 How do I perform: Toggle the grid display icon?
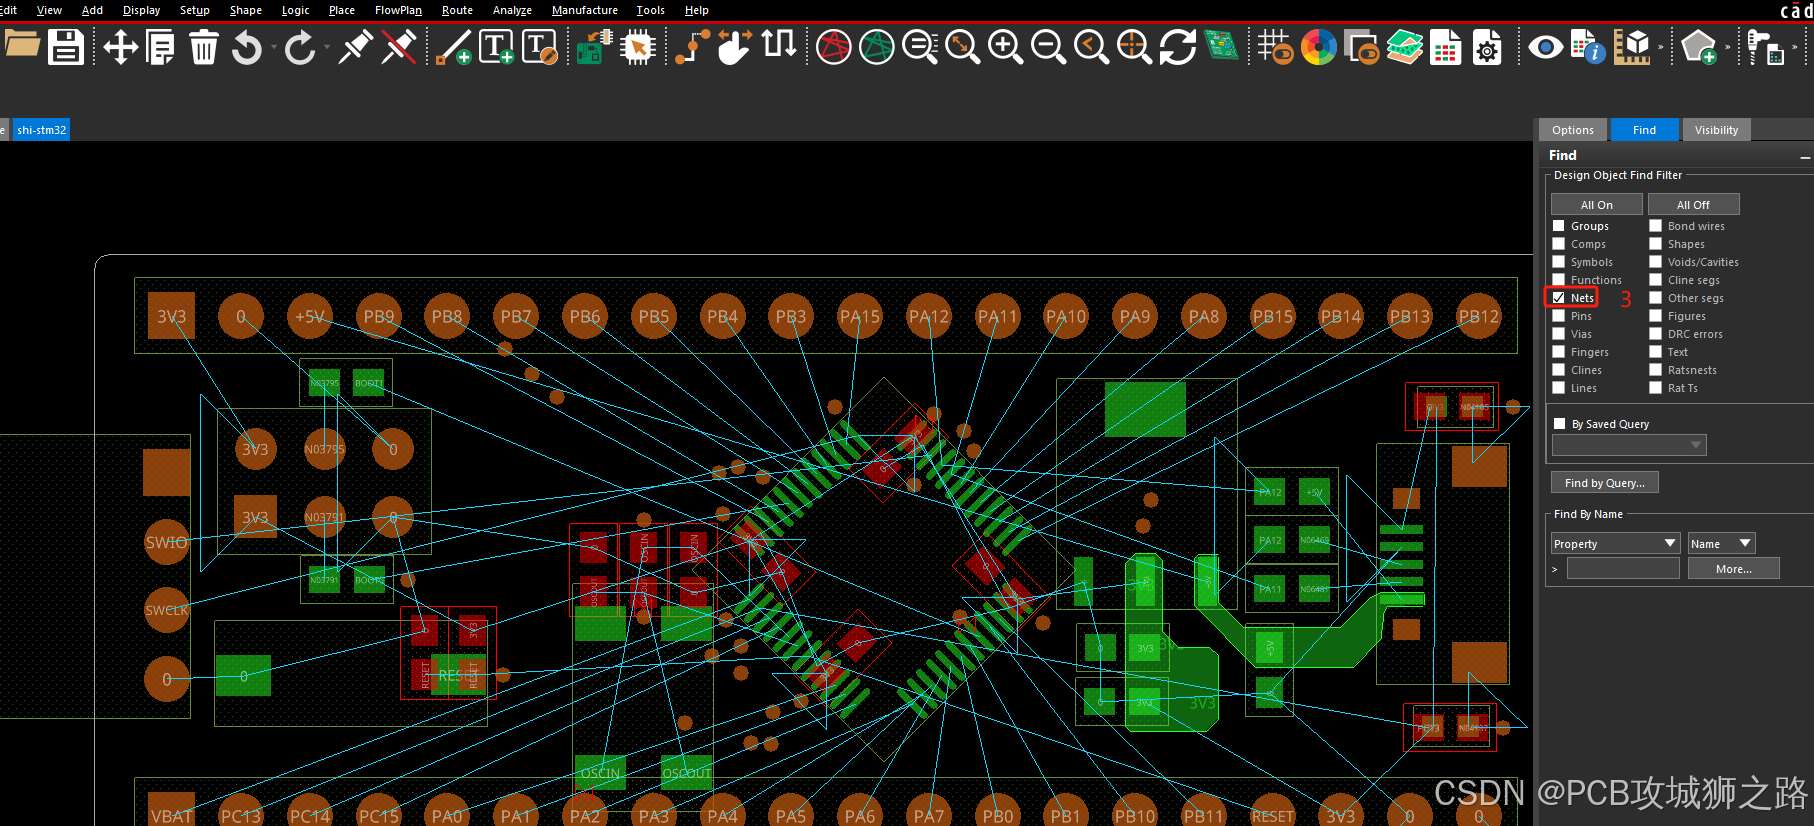click(1275, 47)
